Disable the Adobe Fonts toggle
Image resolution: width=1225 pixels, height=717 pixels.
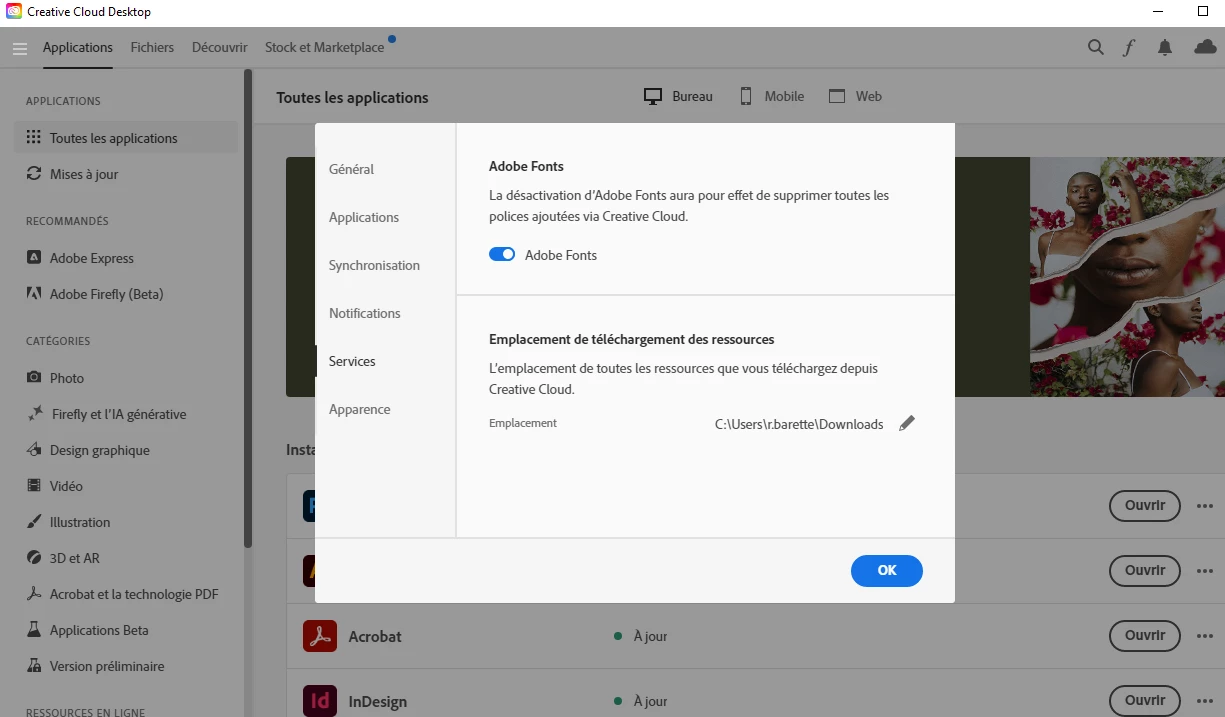(502, 255)
